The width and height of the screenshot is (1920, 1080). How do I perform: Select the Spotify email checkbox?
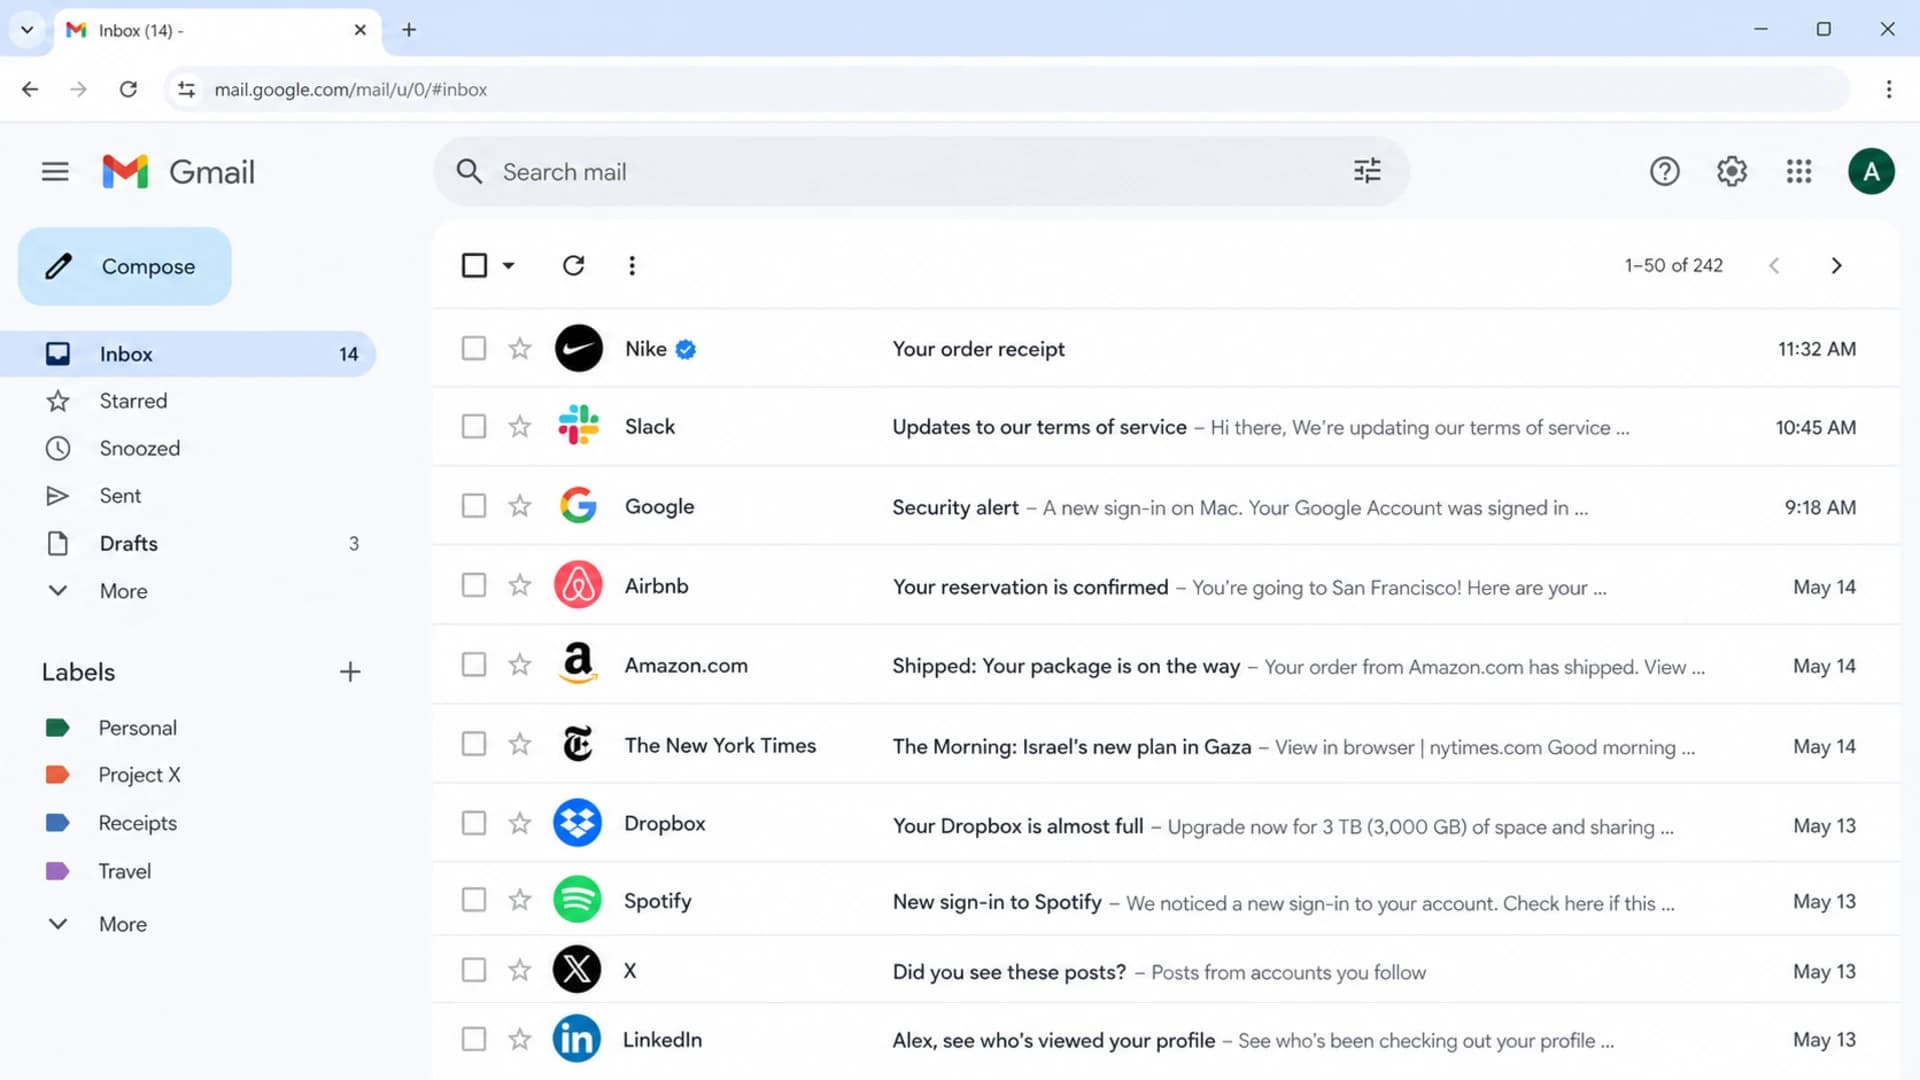coord(474,900)
